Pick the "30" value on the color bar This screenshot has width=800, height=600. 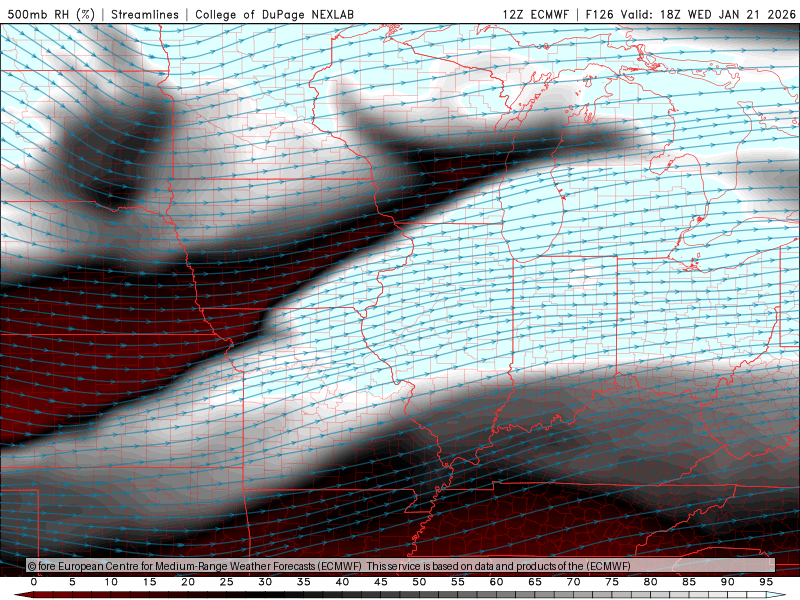[265, 582]
